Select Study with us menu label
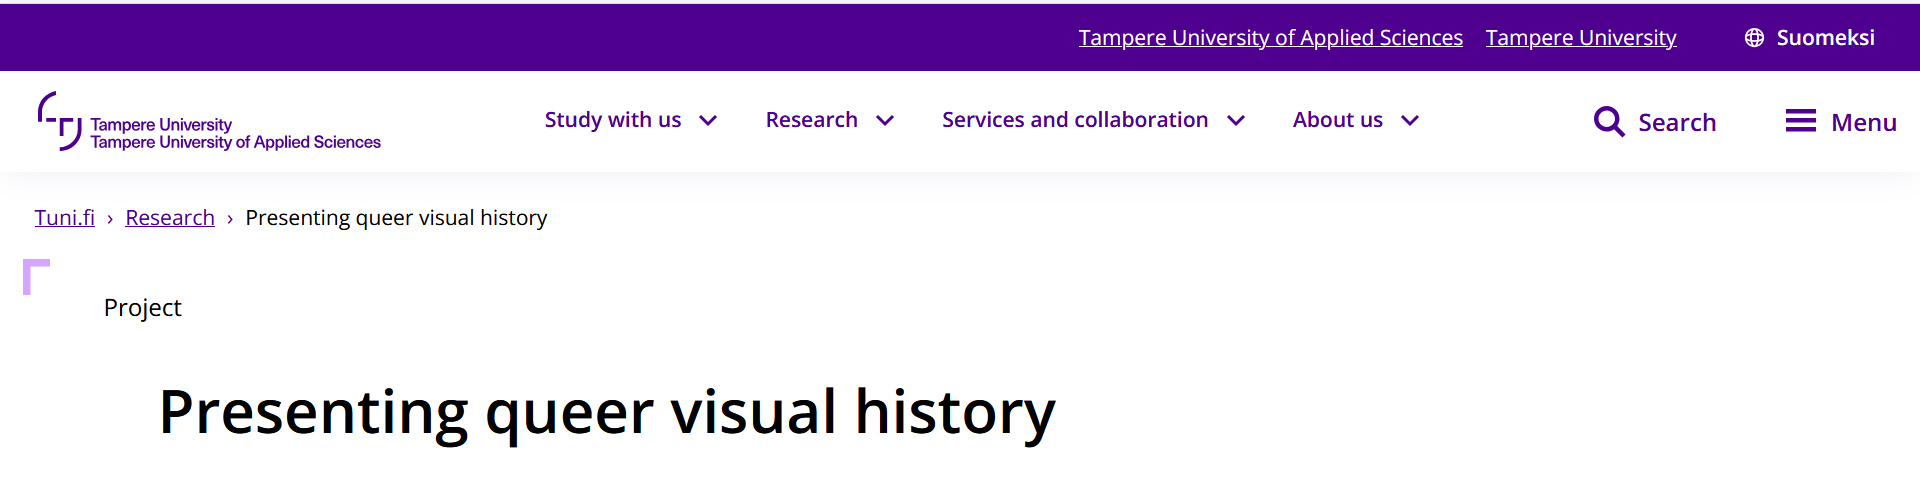The image size is (1920, 492). point(612,120)
